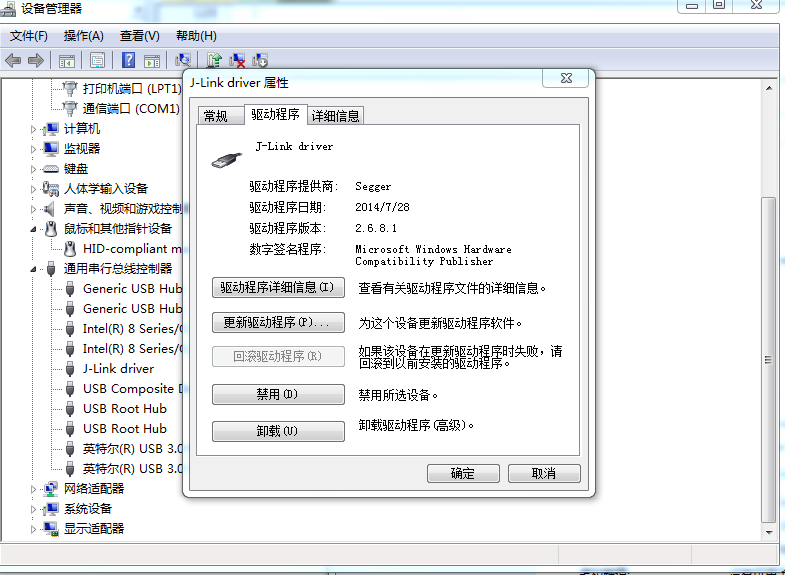Click the Back arrow toolbar icon

click(13, 61)
